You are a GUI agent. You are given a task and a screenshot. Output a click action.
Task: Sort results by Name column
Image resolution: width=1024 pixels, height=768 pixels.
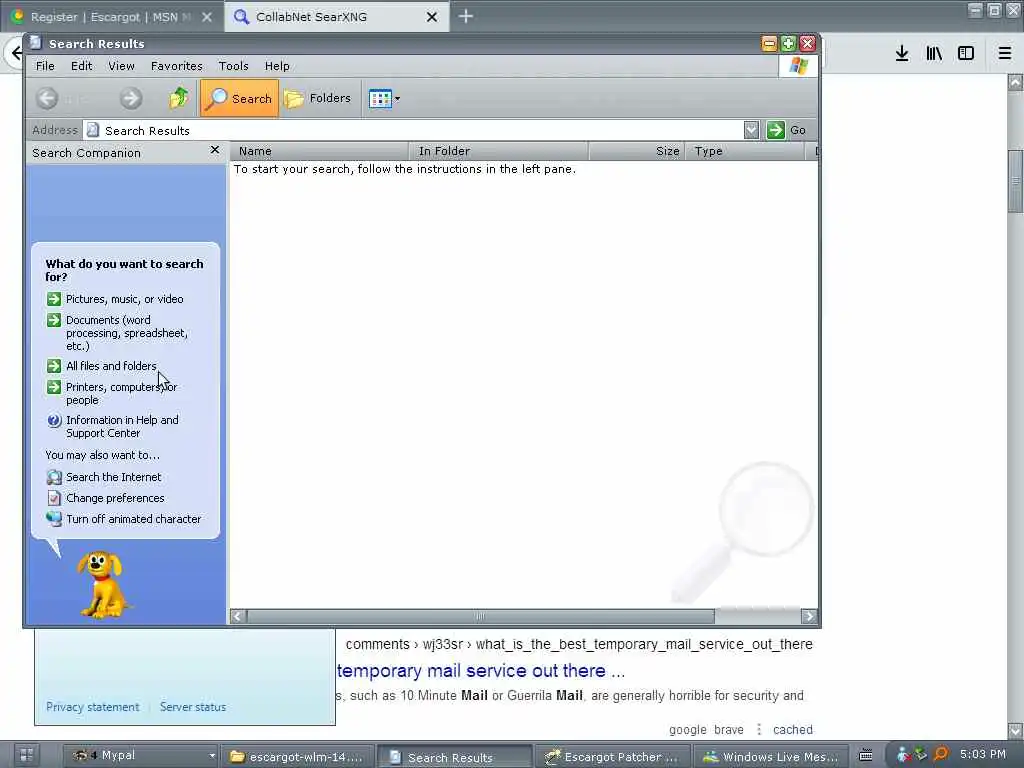319,152
